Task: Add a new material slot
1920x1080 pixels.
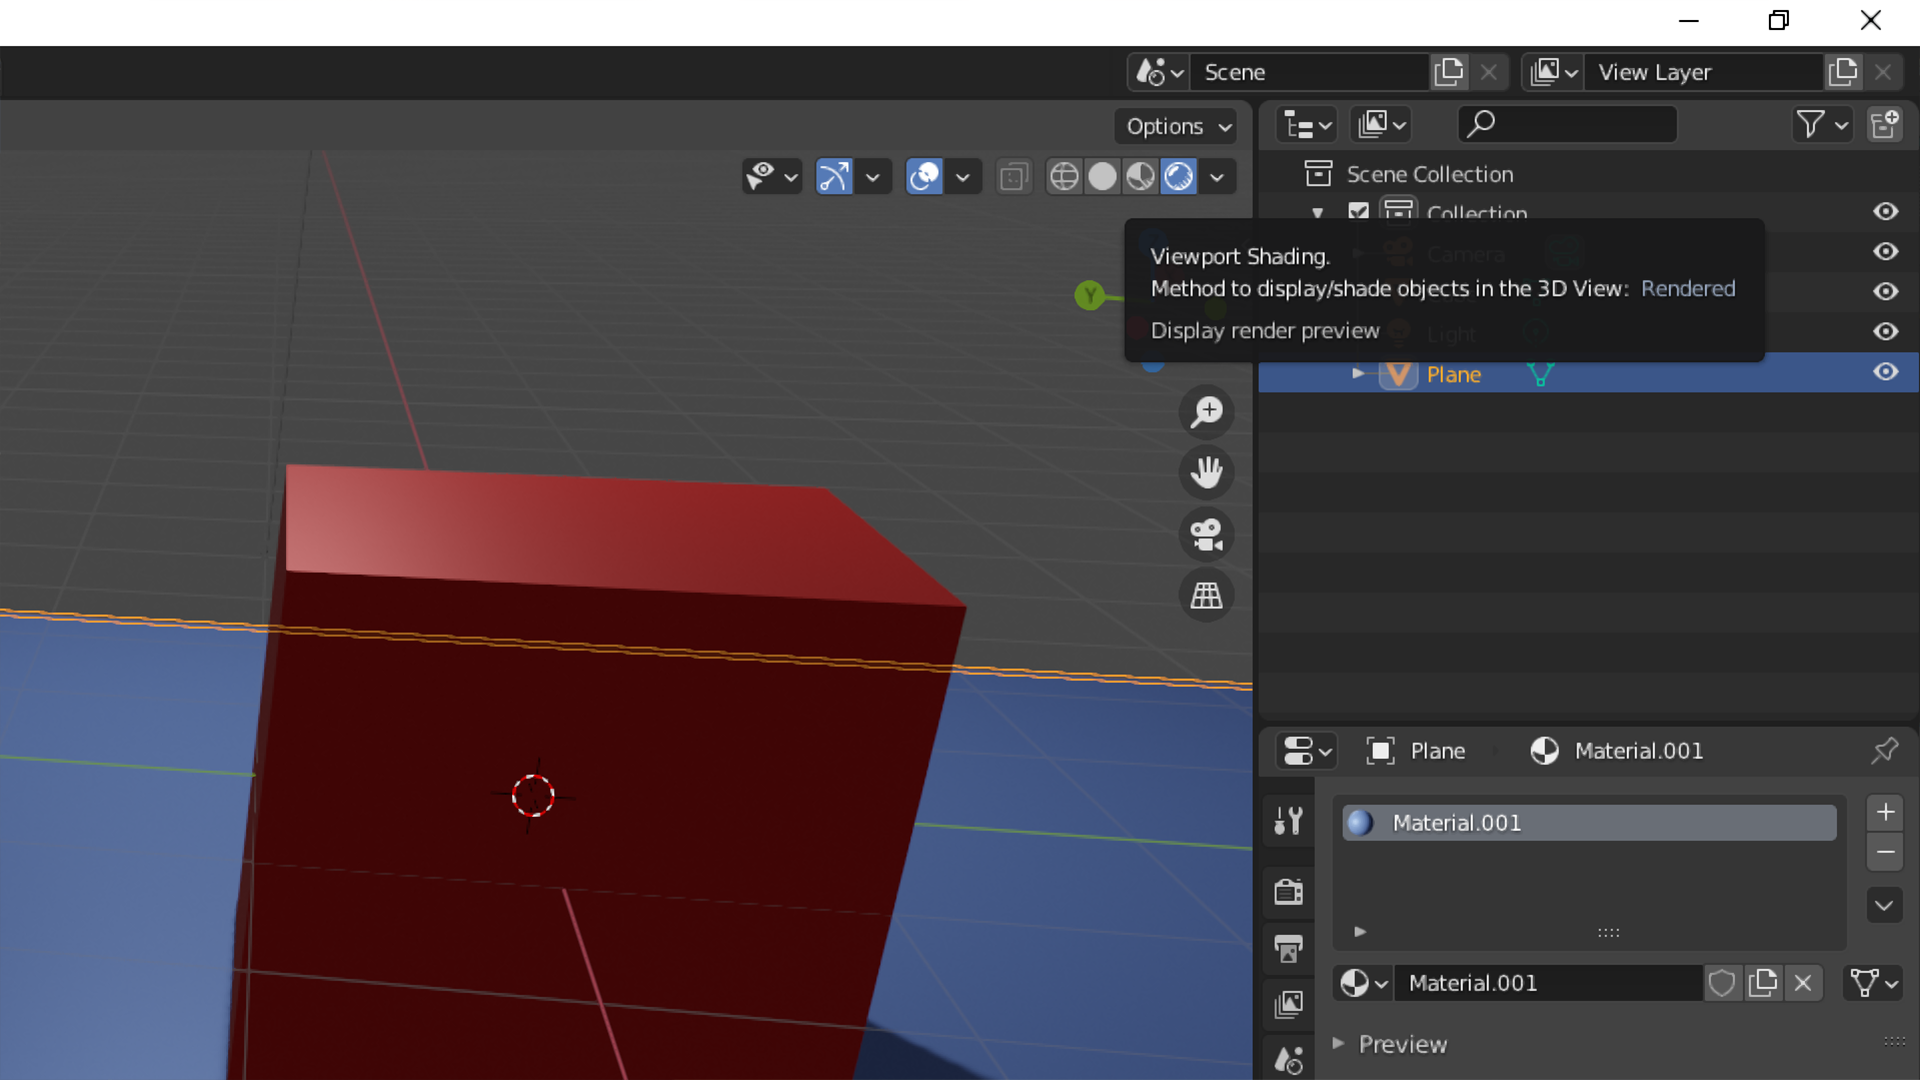Action: click(x=1885, y=812)
